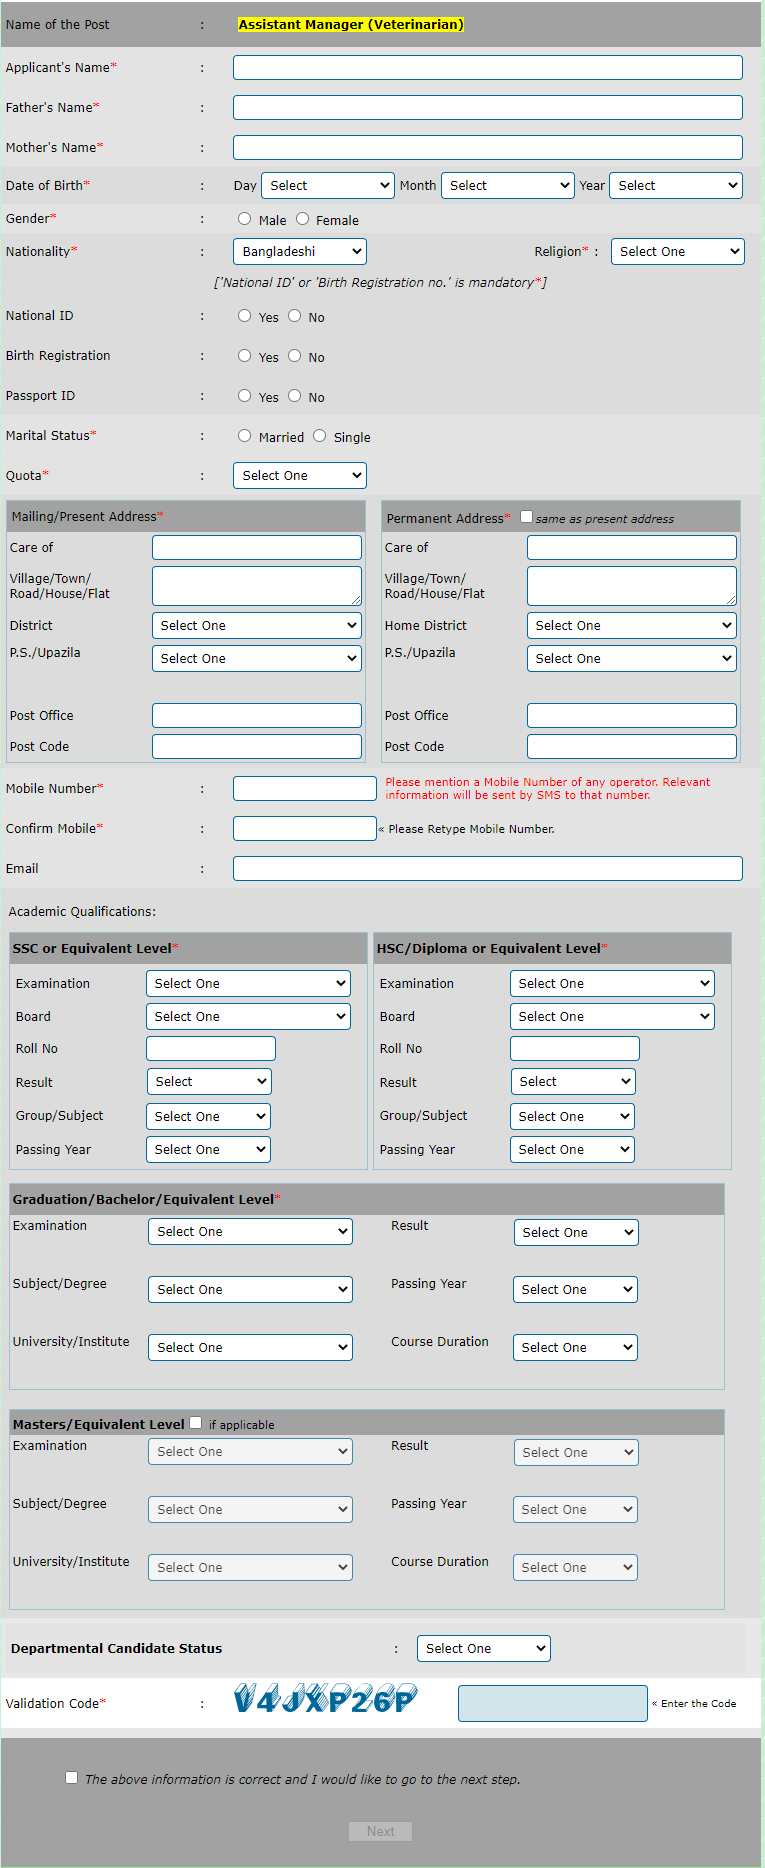Click the present address Care of field
765x1868 pixels.
[x=257, y=548]
